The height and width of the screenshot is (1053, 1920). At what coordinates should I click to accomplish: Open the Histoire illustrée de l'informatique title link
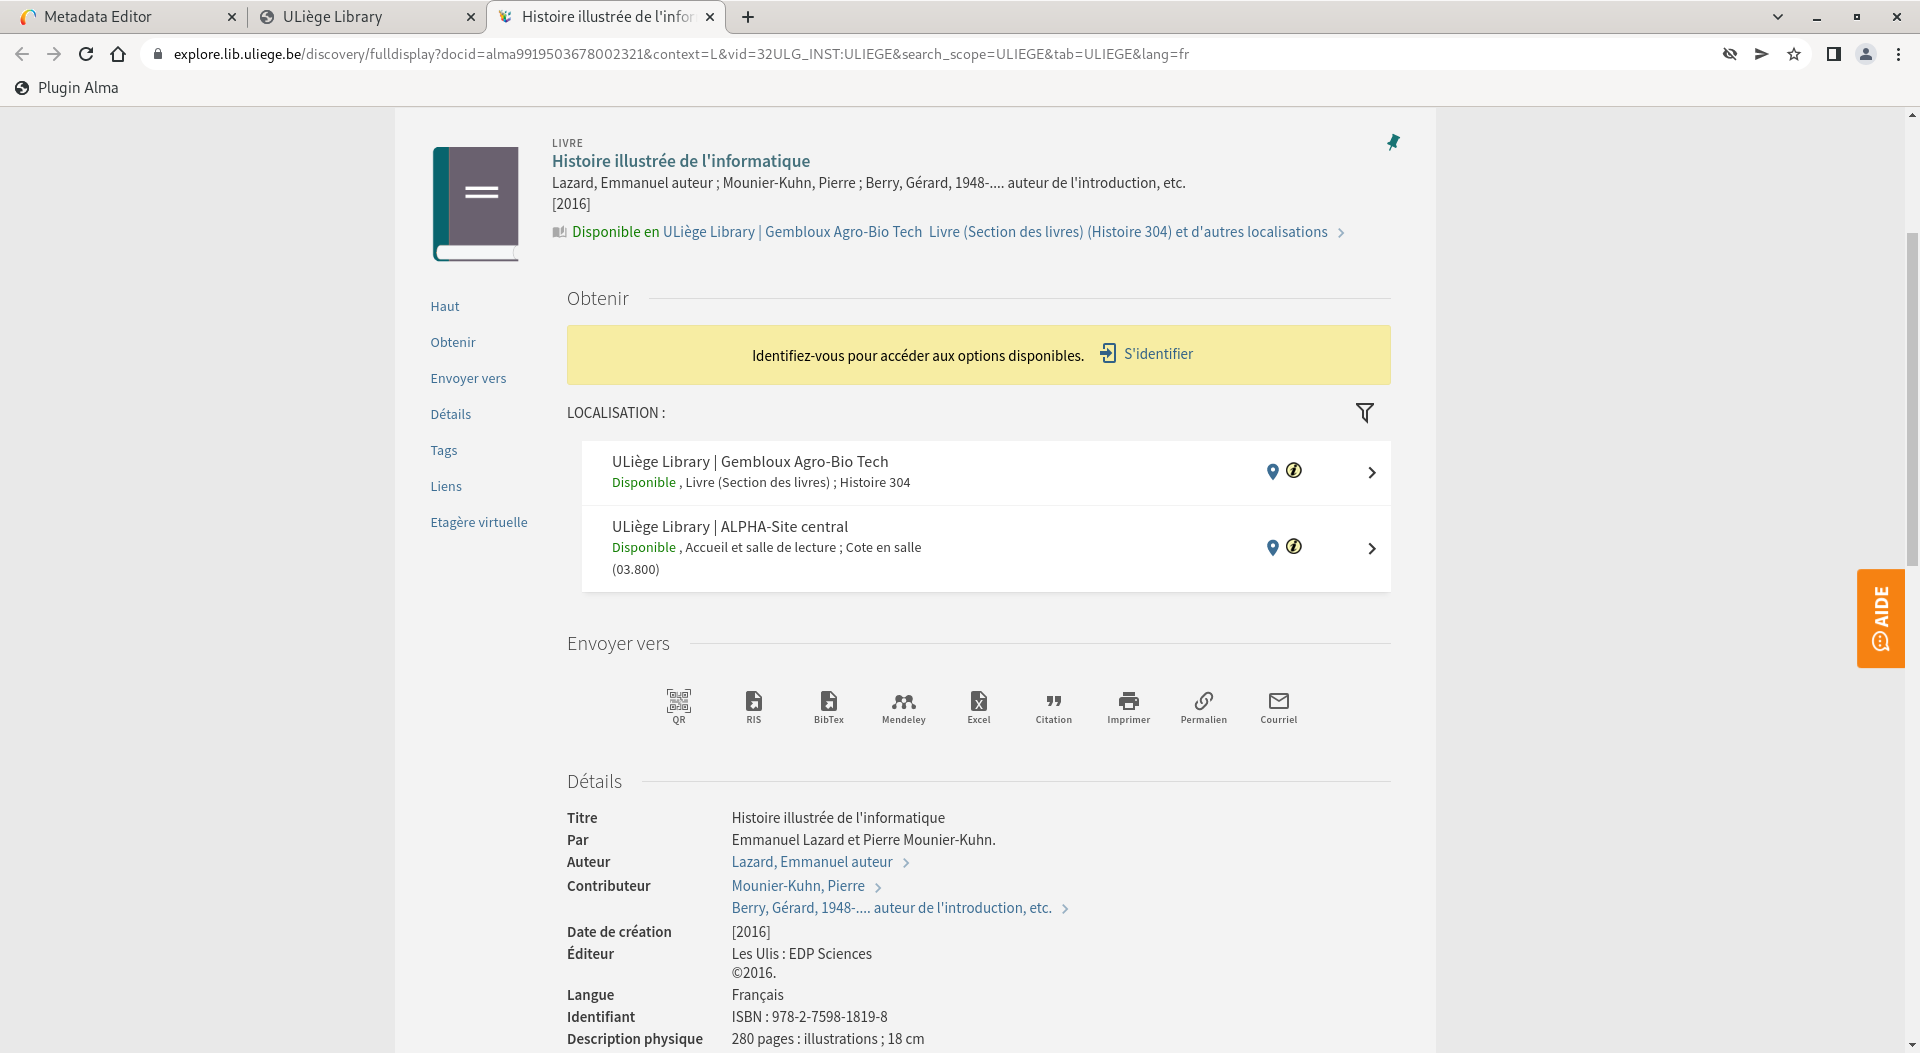(x=681, y=161)
